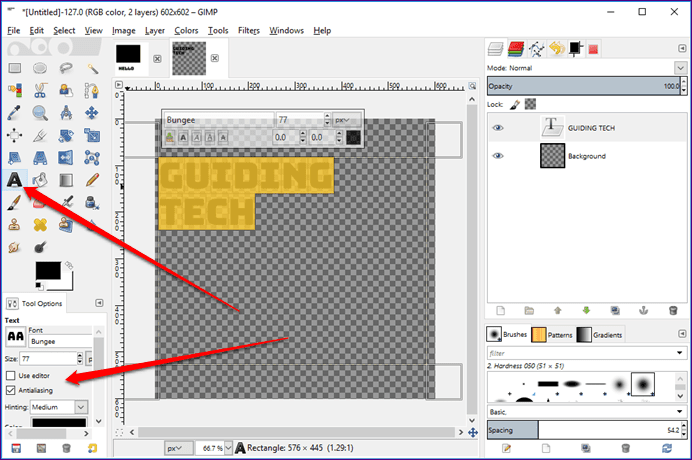
Task: Close the HELLO image tab
Action: (x=157, y=59)
